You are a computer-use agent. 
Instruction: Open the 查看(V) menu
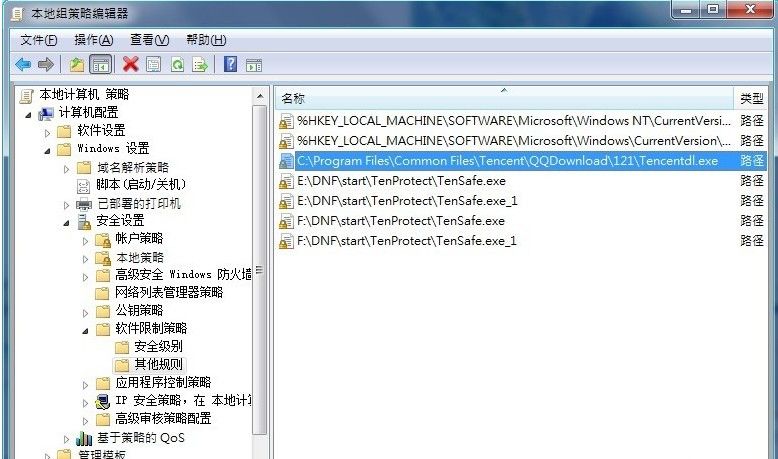tap(149, 40)
